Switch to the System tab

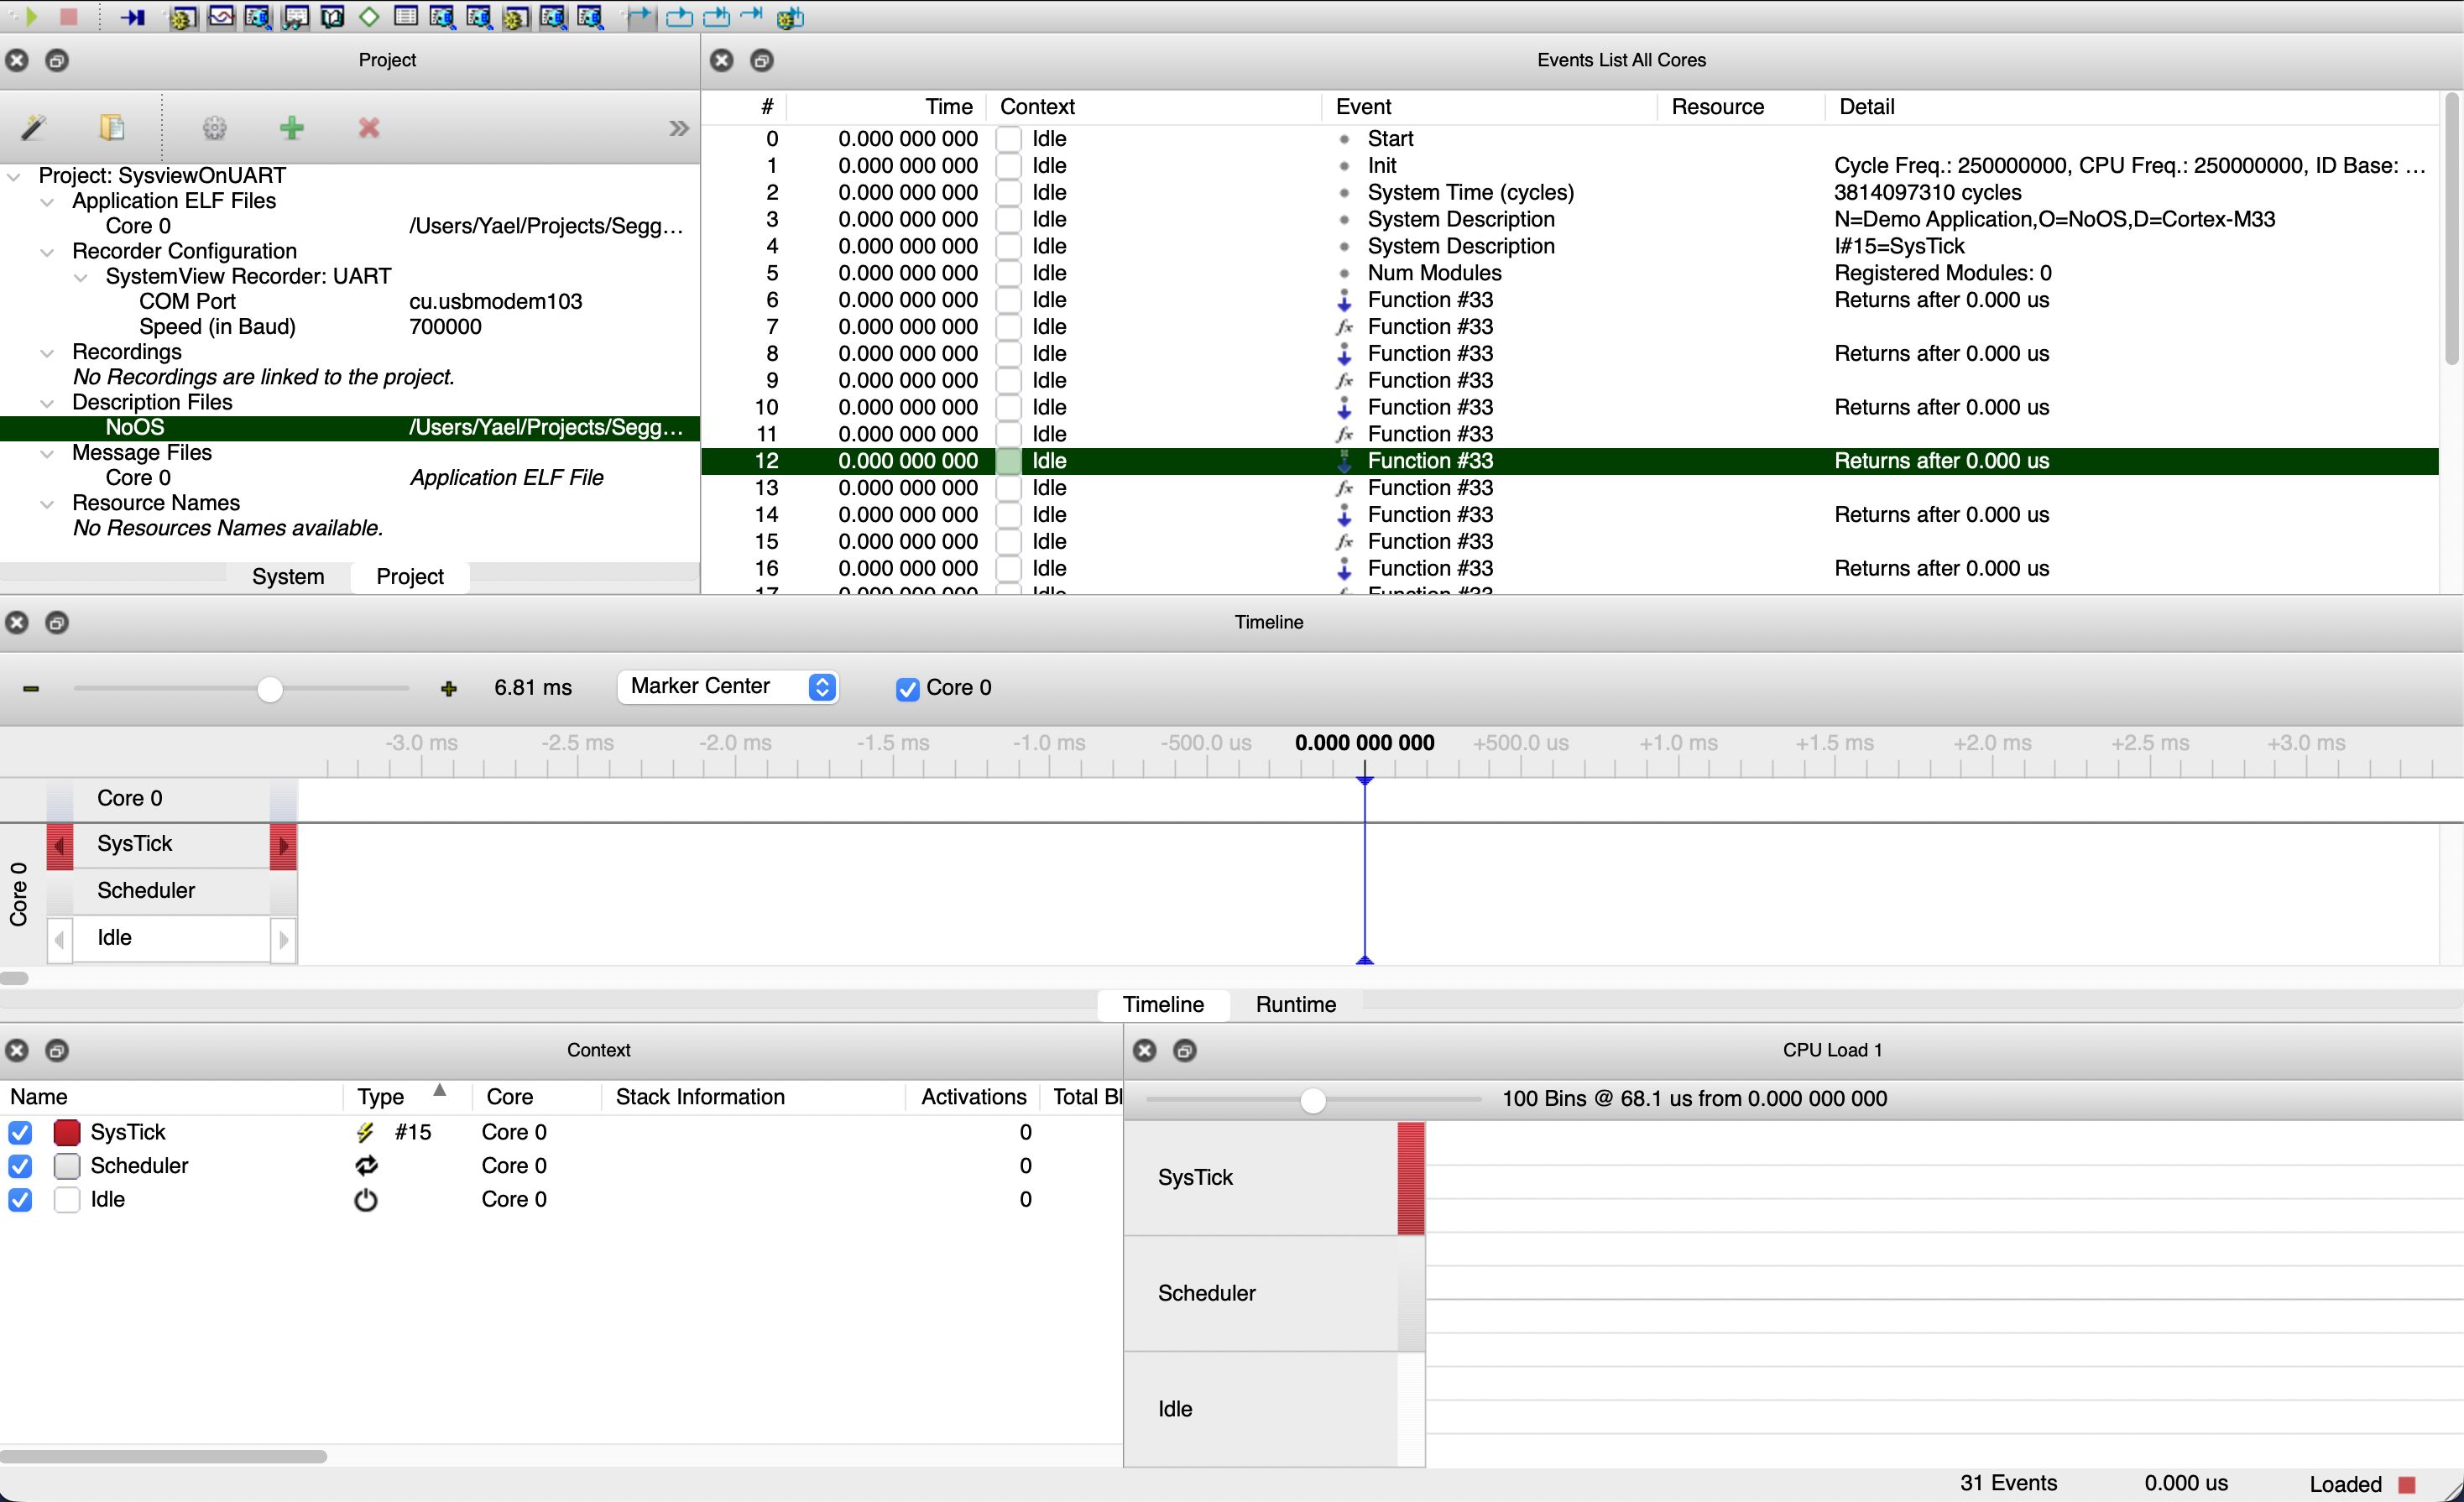[x=288, y=577]
